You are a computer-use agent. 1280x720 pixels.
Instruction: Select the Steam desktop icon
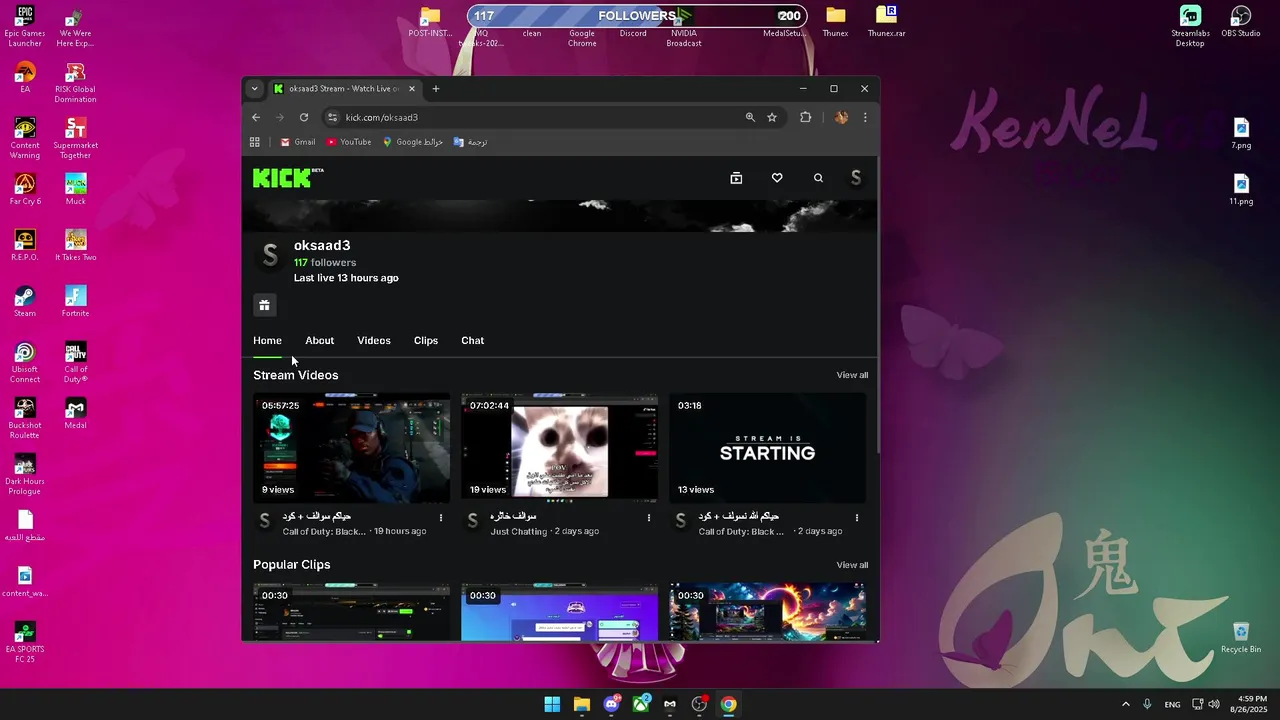pyautogui.click(x=25, y=301)
